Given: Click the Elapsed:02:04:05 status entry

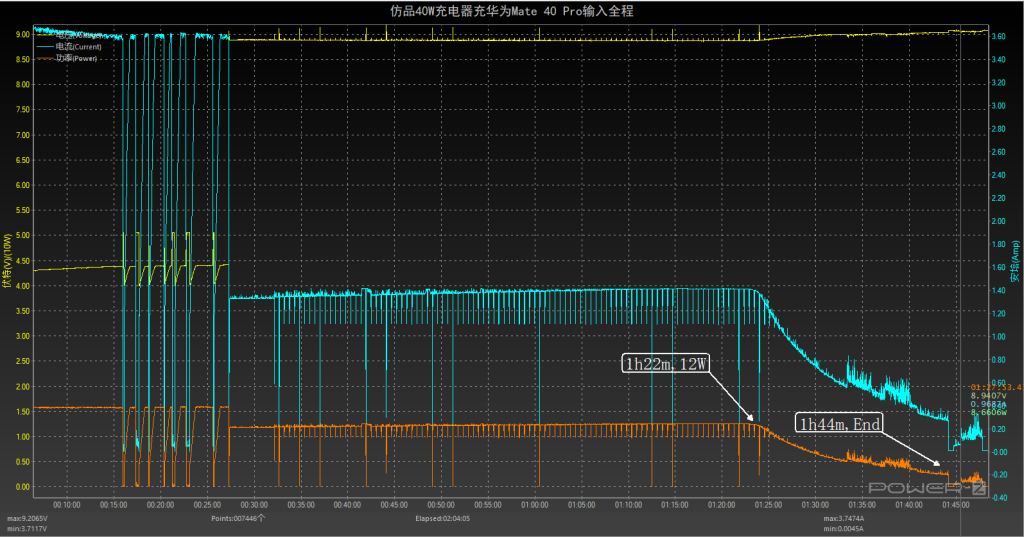Looking at the screenshot, I should pyautogui.click(x=442, y=519).
